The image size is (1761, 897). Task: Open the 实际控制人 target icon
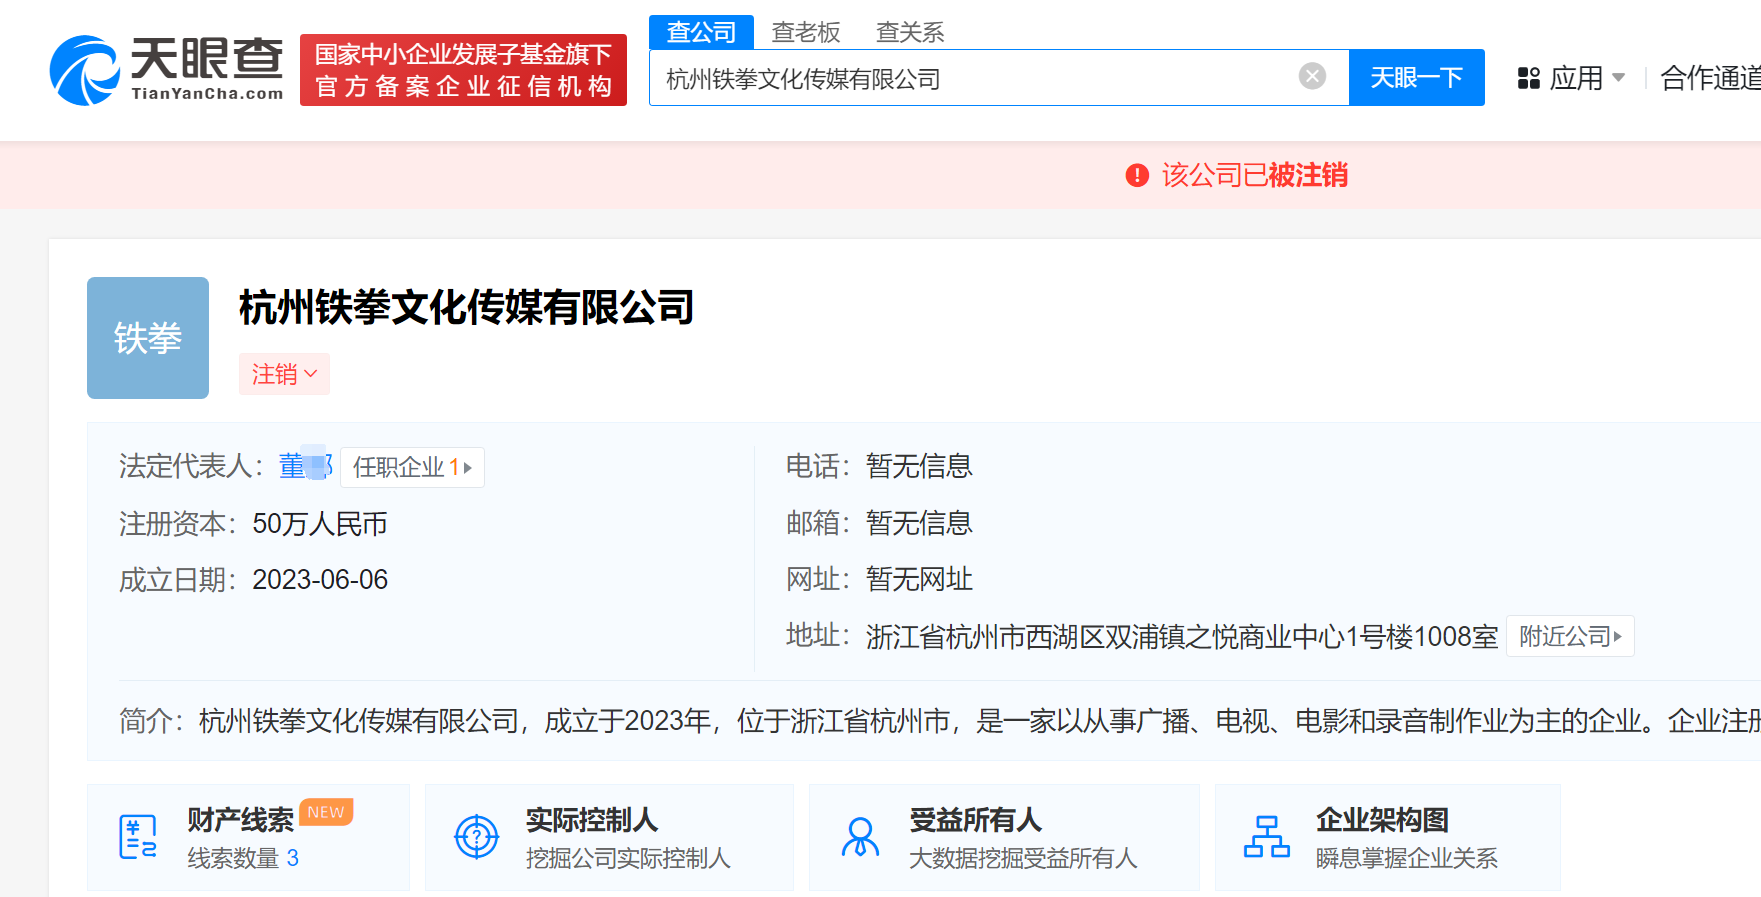(x=477, y=837)
